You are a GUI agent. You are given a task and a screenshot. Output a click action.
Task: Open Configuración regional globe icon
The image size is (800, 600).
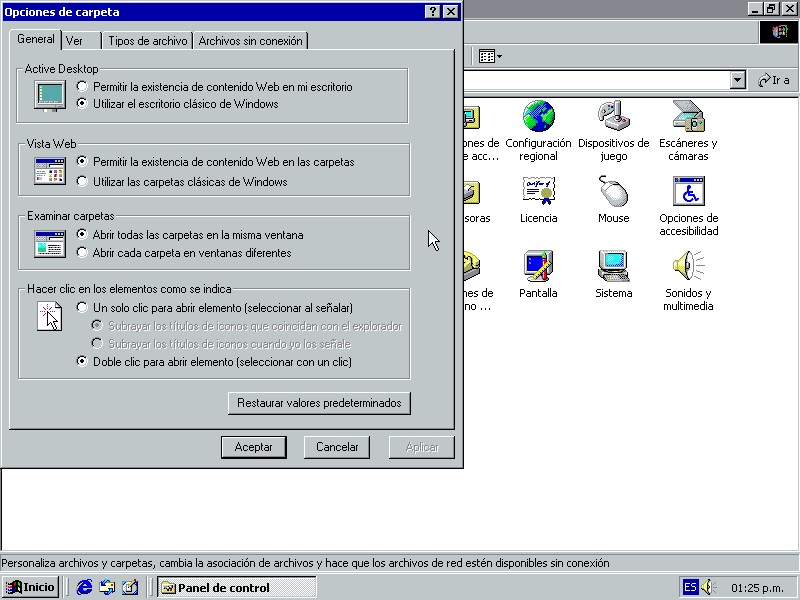538,116
